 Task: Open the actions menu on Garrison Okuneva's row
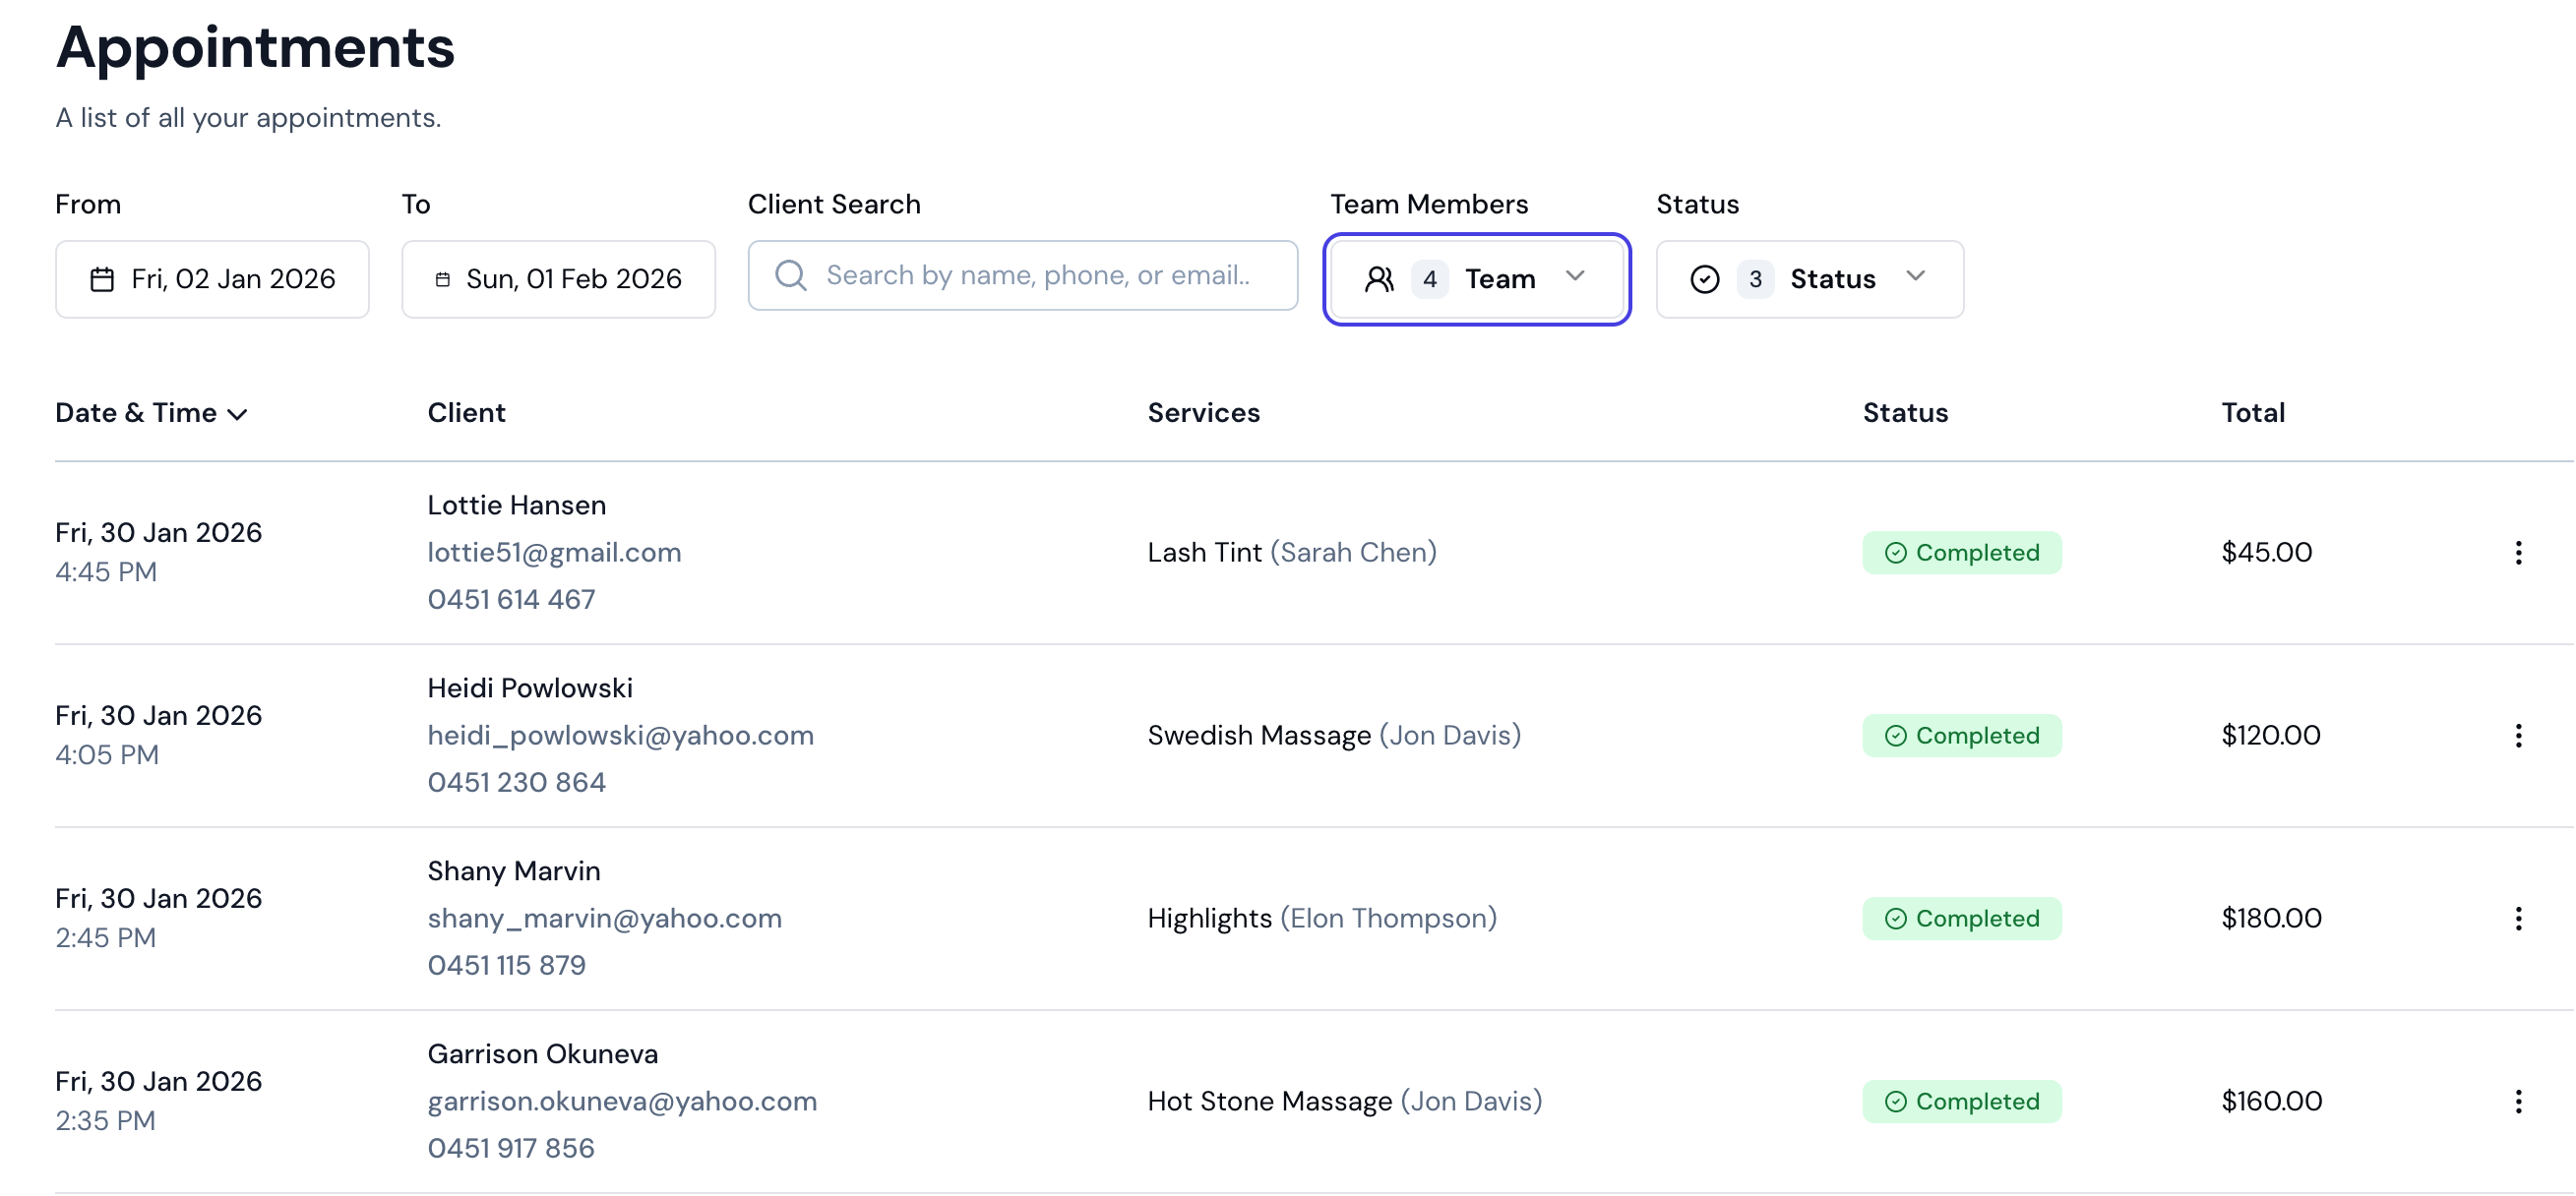click(2519, 1101)
